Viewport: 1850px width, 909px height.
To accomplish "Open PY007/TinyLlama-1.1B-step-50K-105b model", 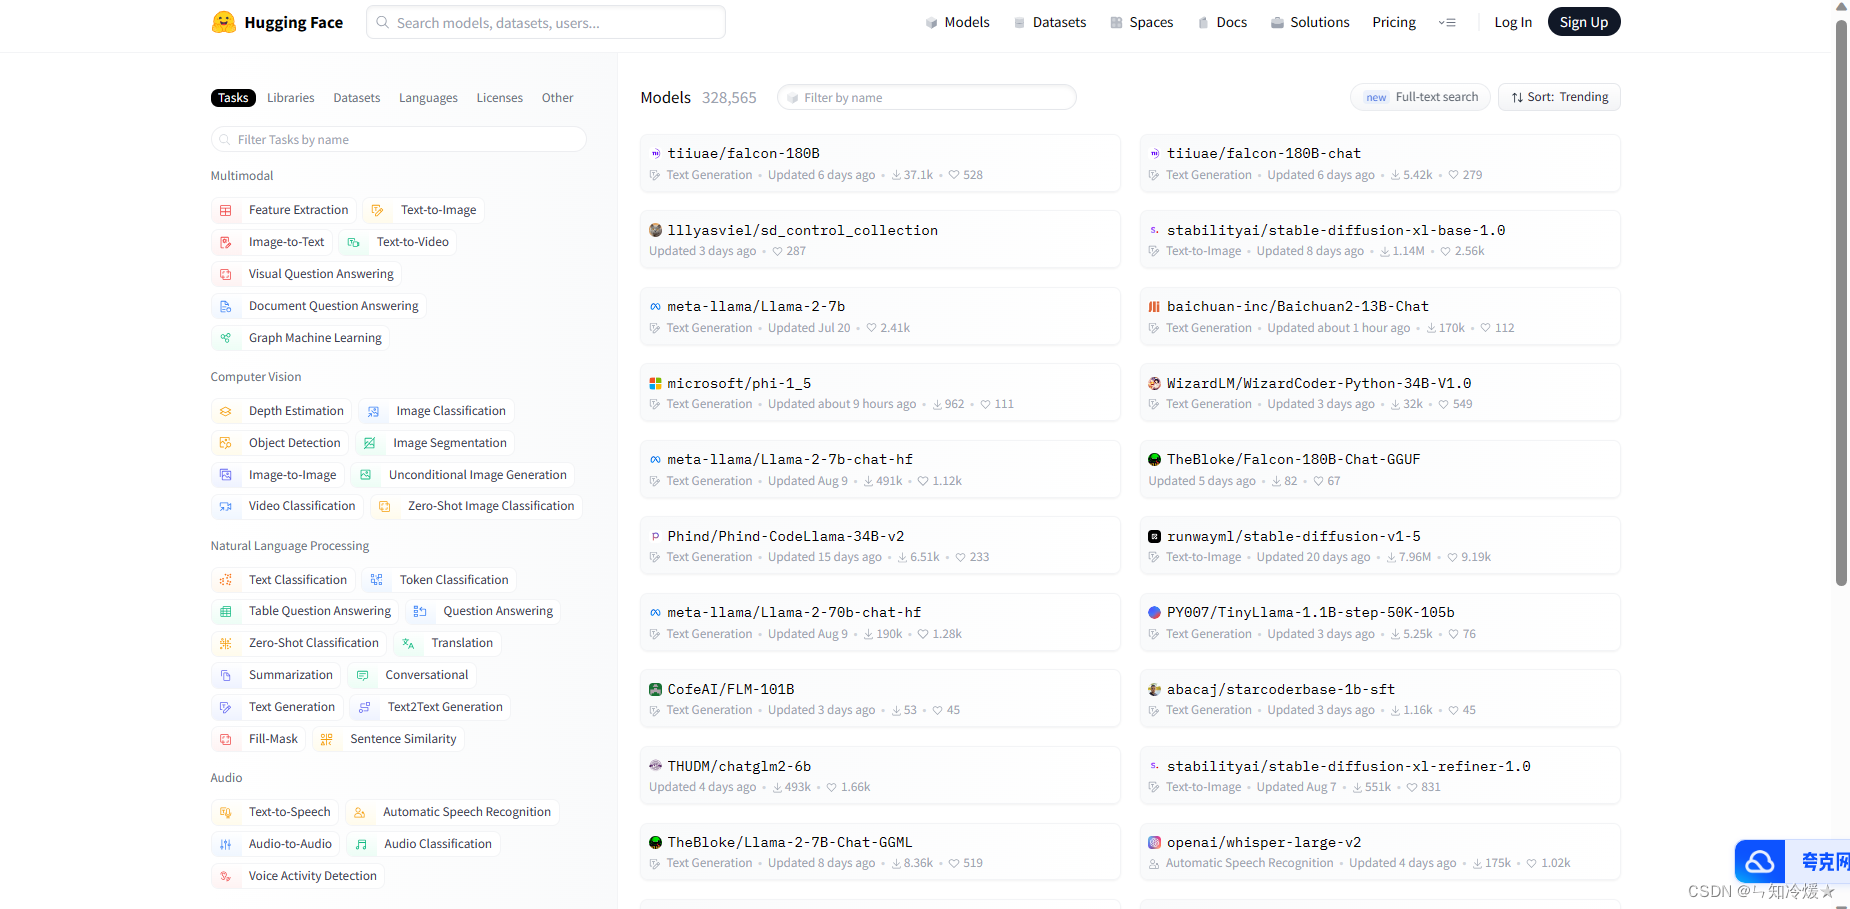I will (1380, 623).
